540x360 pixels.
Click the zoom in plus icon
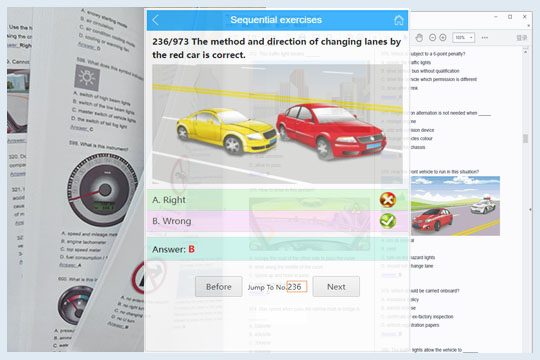(x=443, y=38)
